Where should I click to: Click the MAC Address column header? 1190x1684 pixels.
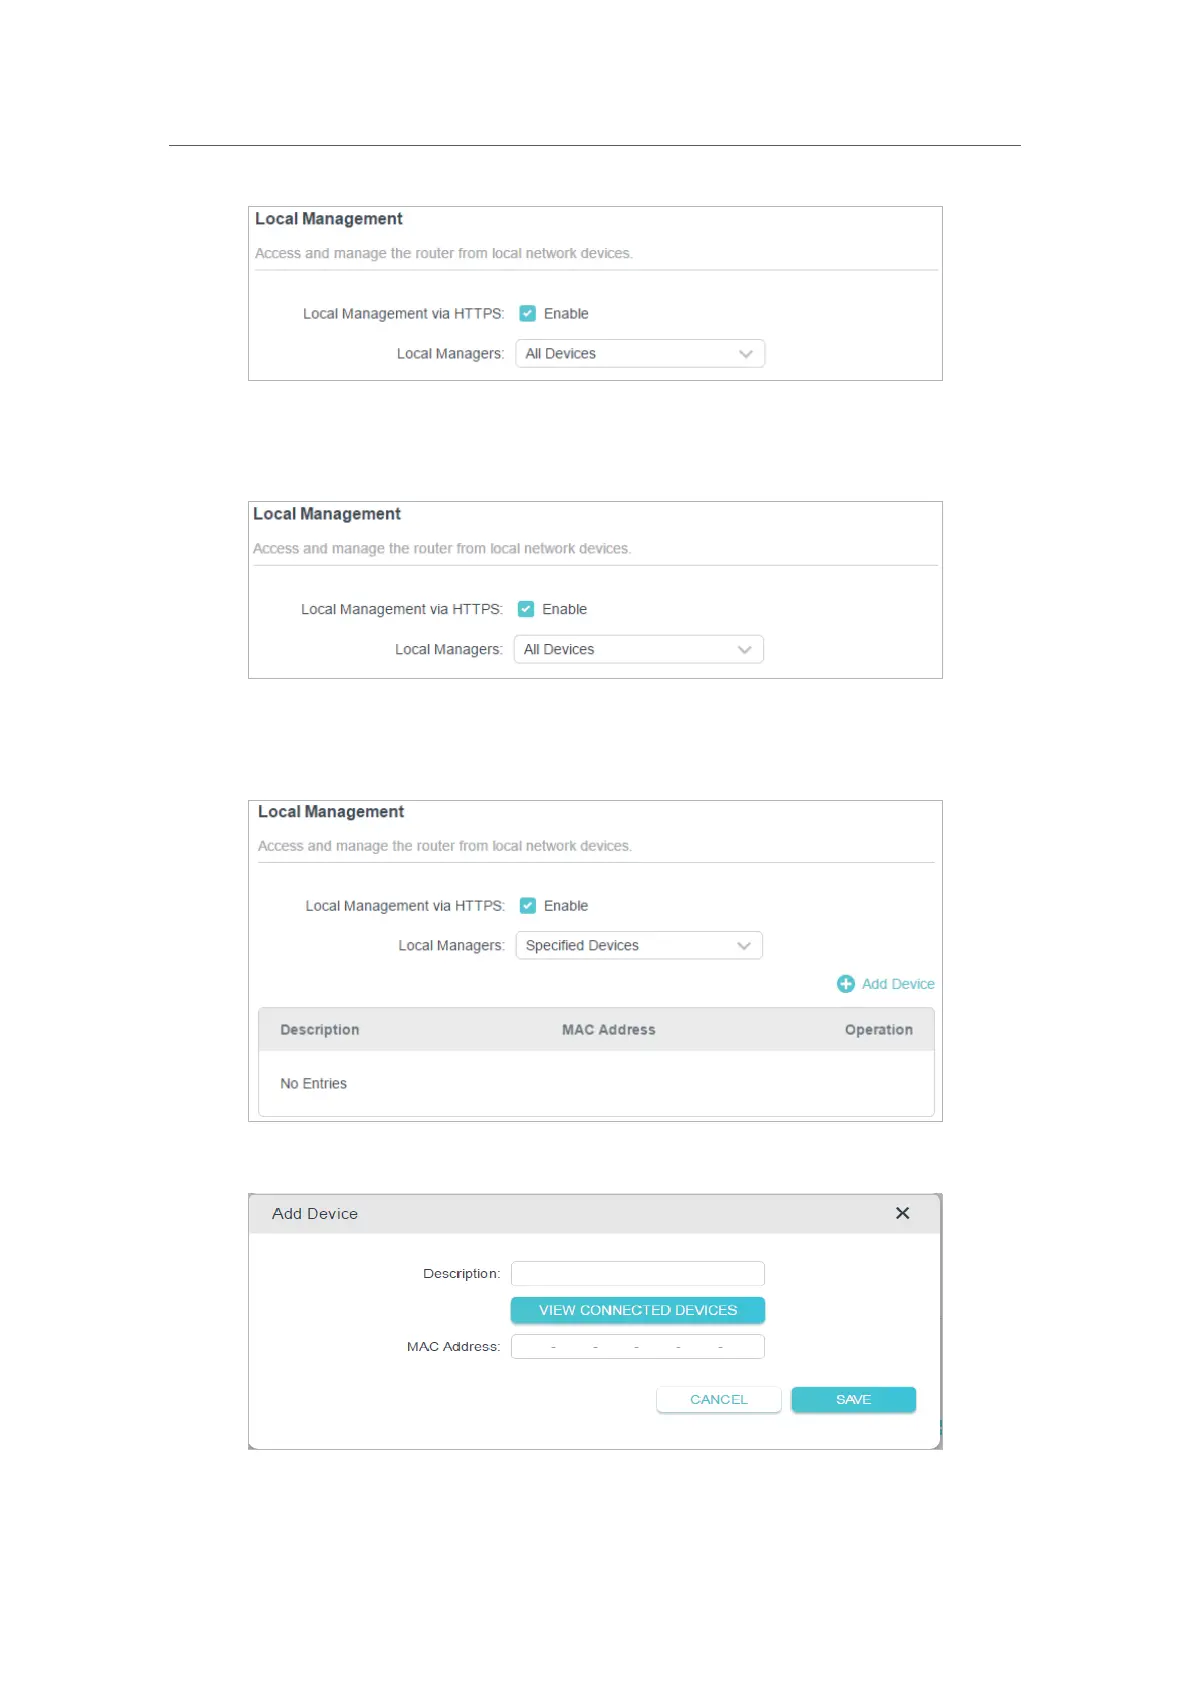[x=608, y=1030]
